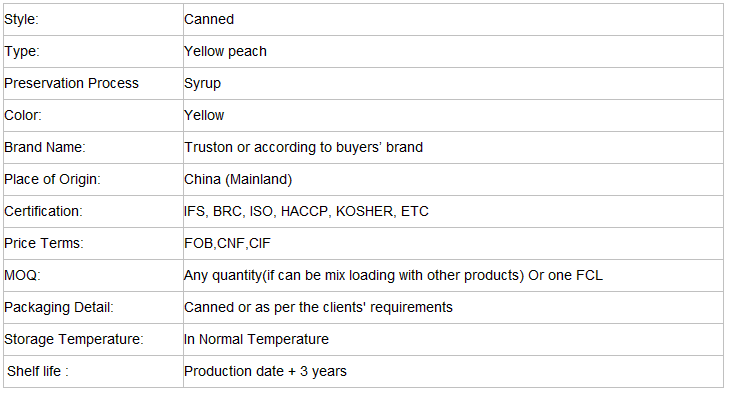Click the 'Place of Origin:' label
The image size is (729, 393).
coord(52,180)
